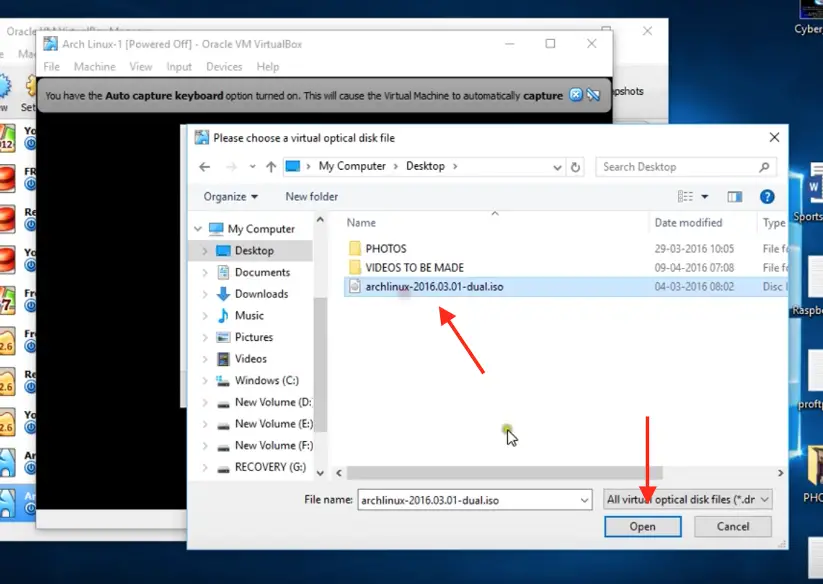Sort files by Date modified
The height and width of the screenshot is (584, 823).
688,222
